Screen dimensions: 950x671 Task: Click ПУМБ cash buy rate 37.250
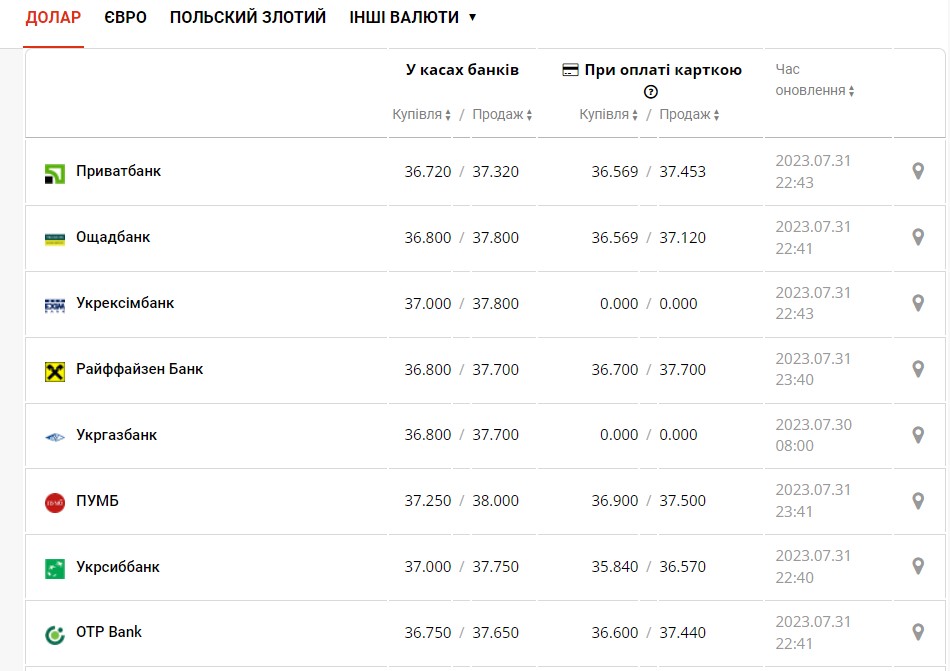pos(428,501)
